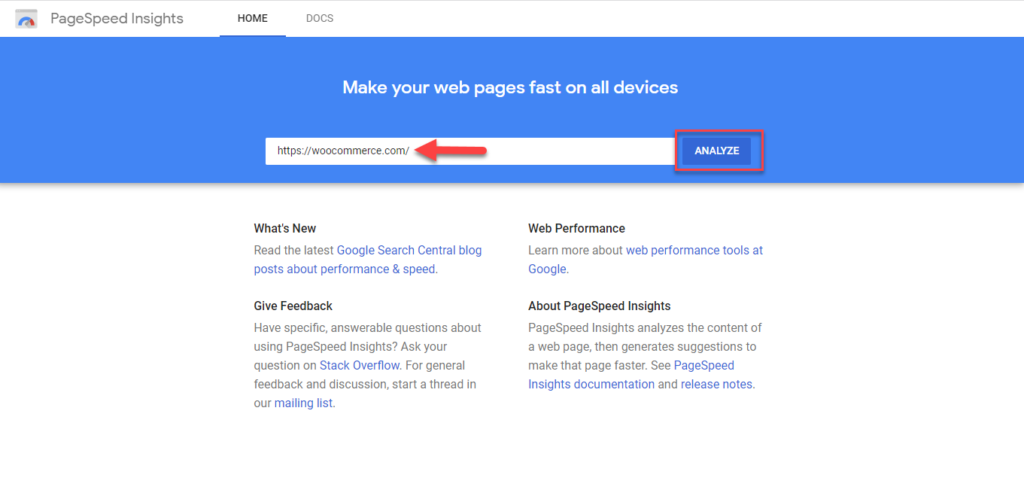Open the Google Search Central blog link
The width and height of the screenshot is (1024, 493).
tap(409, 249)
